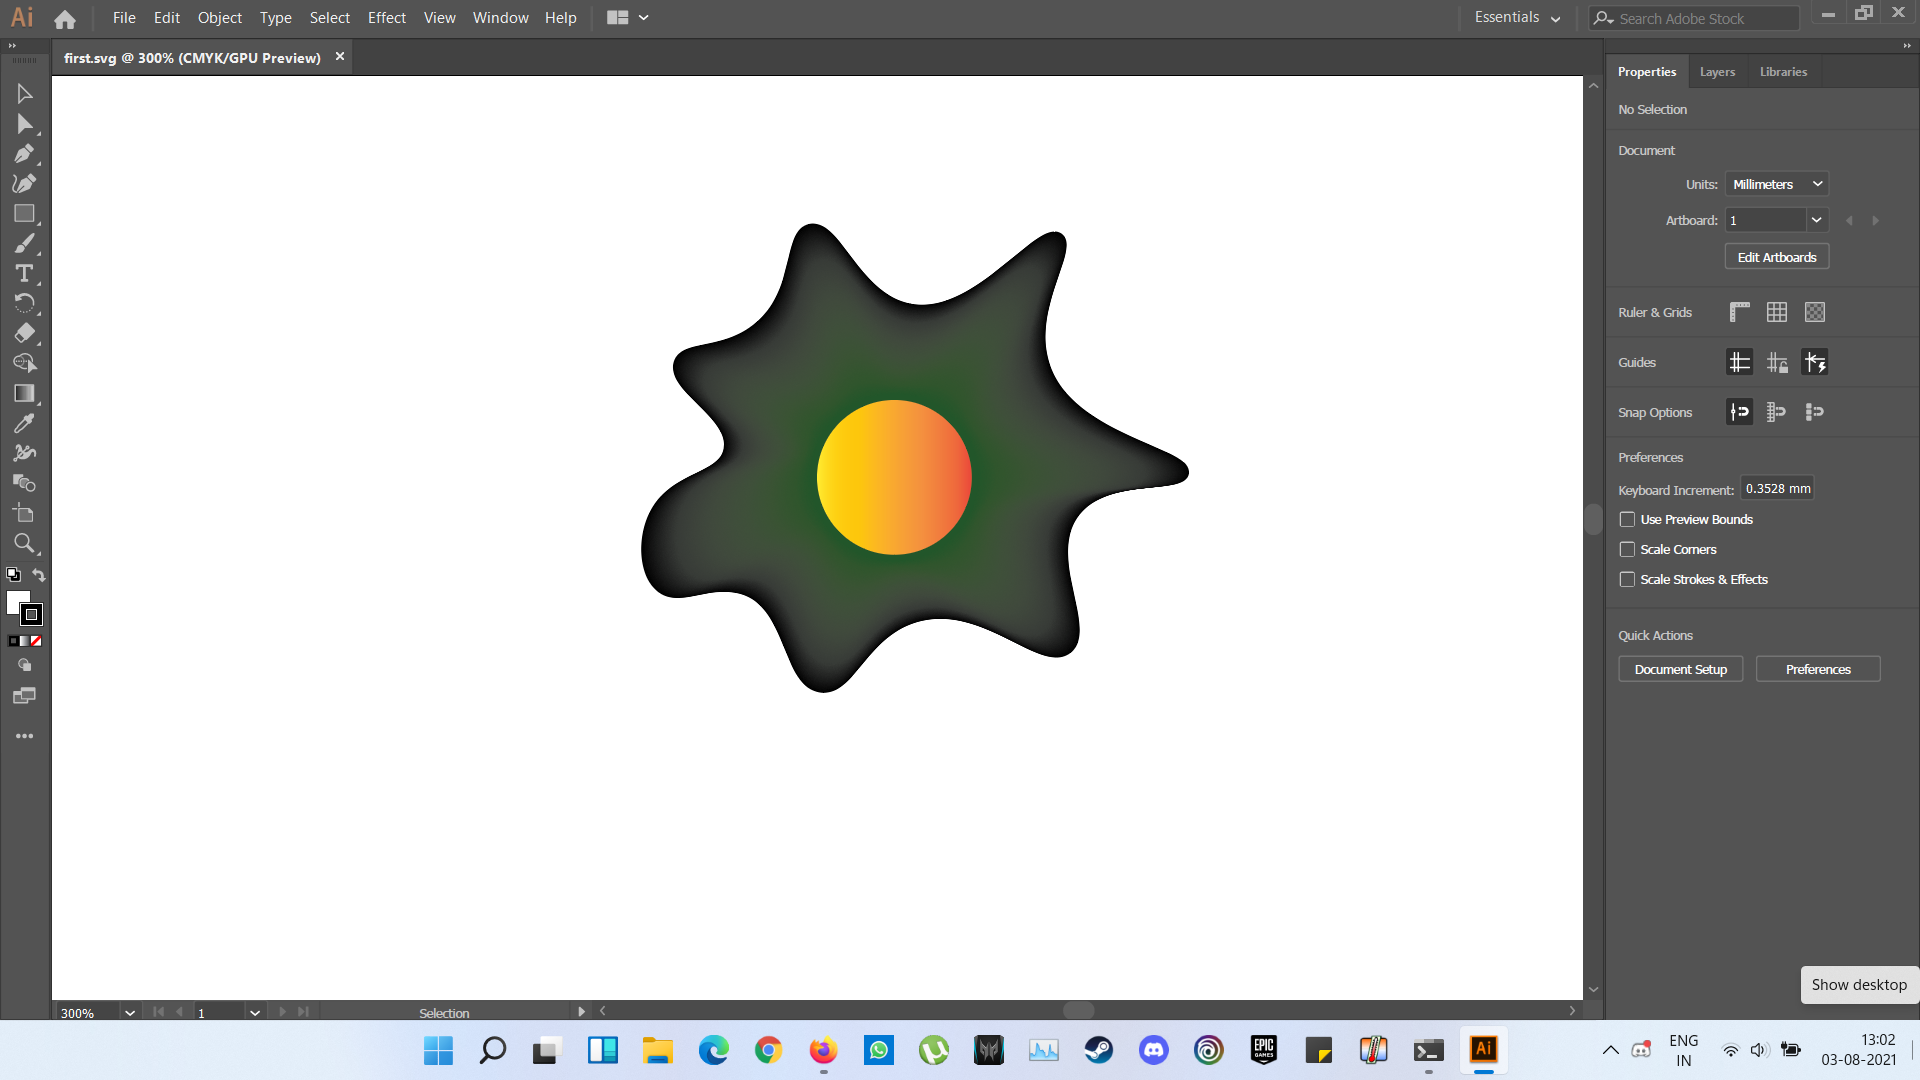The width and height of the screenshot is (1920, 1080).
Task: Choose the Gradient tool
Action: click(x=24, y=393)
